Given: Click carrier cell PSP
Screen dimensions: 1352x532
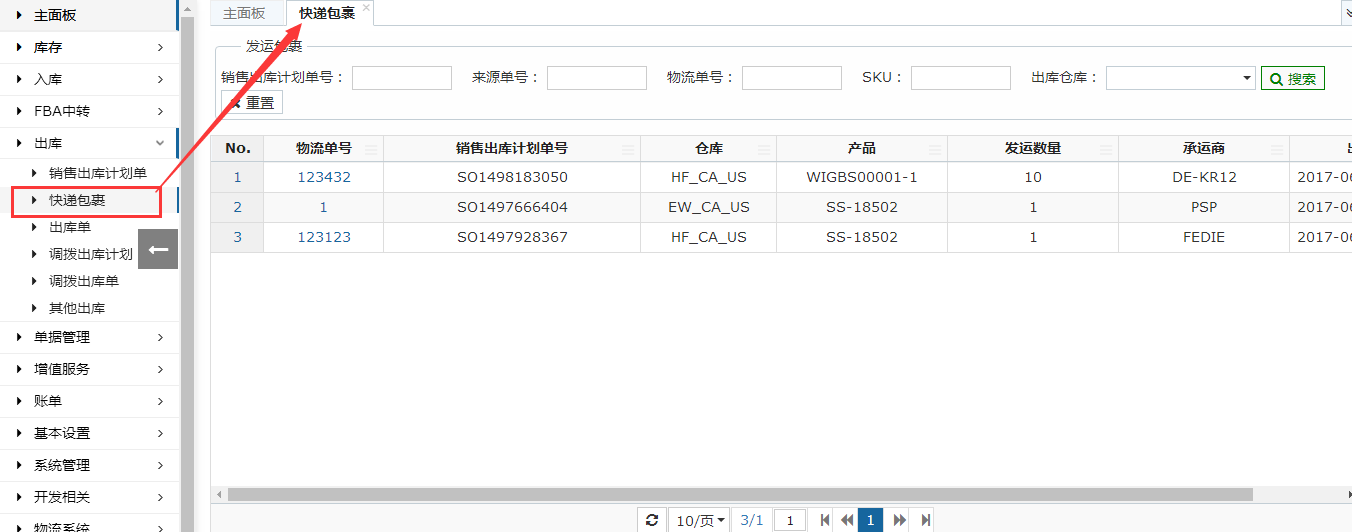Looking at the screenshot, I should (x=1204, y=207).
